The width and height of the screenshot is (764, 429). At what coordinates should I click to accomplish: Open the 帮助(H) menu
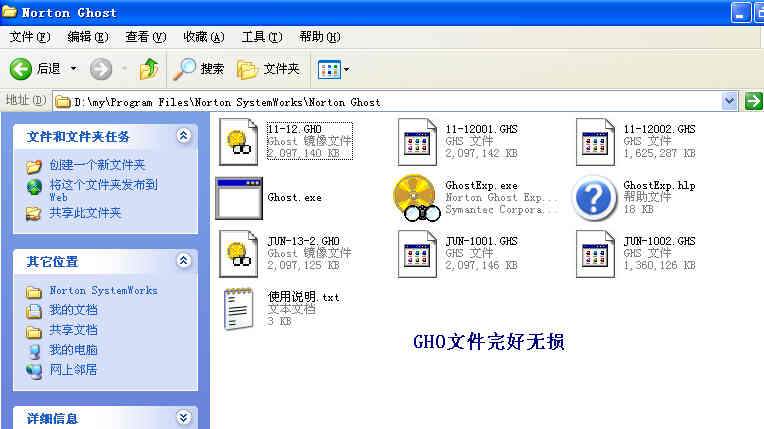click(320, 37)
